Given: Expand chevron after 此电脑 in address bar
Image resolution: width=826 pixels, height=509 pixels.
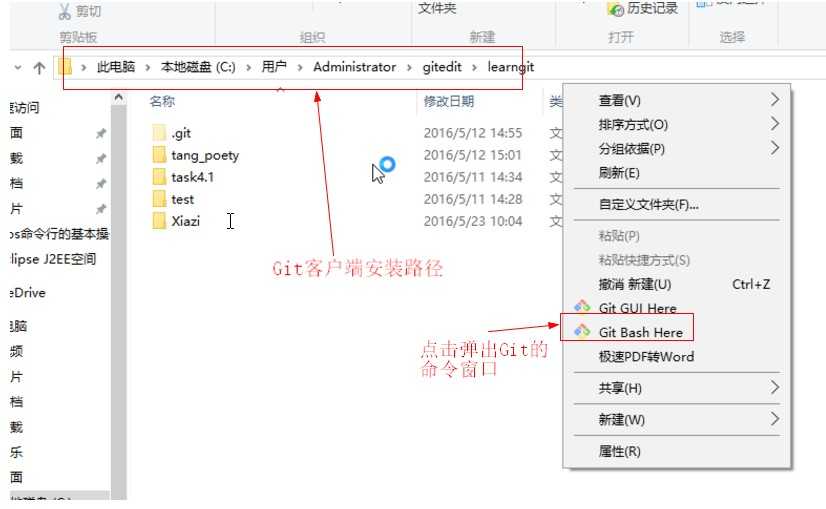Looking at the screenshot, I should 148,67.
